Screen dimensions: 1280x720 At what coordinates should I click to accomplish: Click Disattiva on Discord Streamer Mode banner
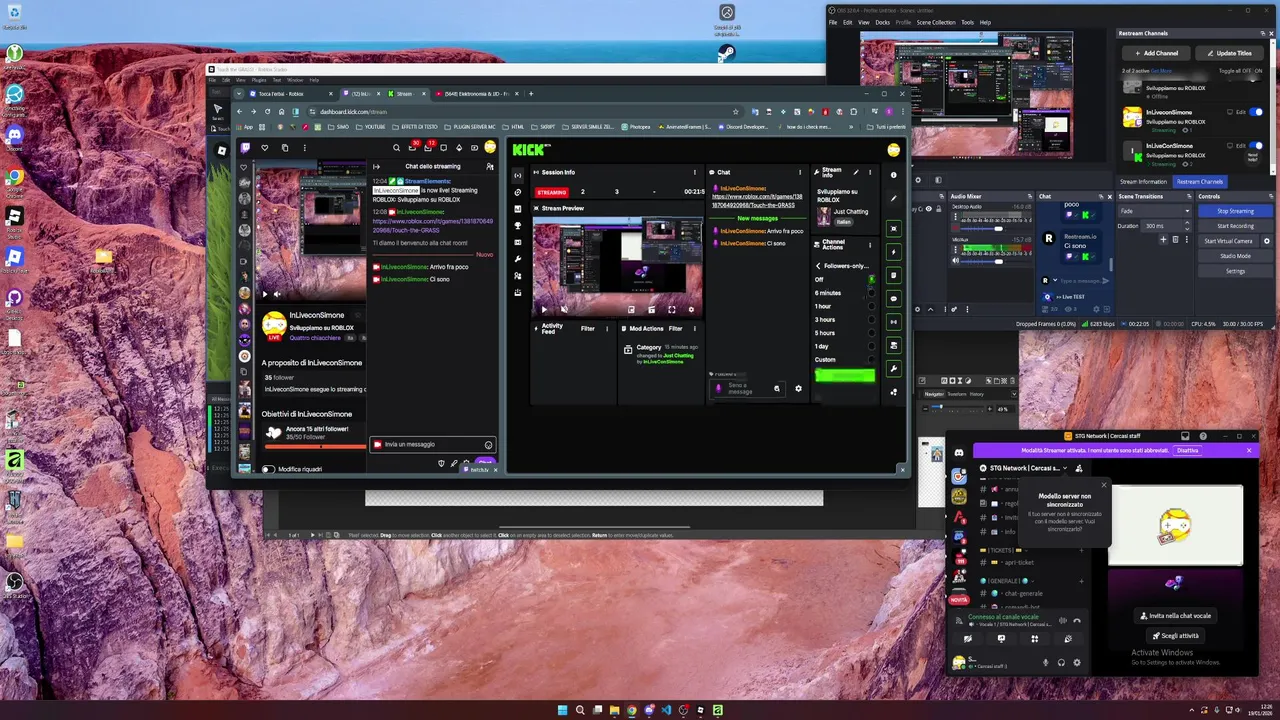point(1188,450)
